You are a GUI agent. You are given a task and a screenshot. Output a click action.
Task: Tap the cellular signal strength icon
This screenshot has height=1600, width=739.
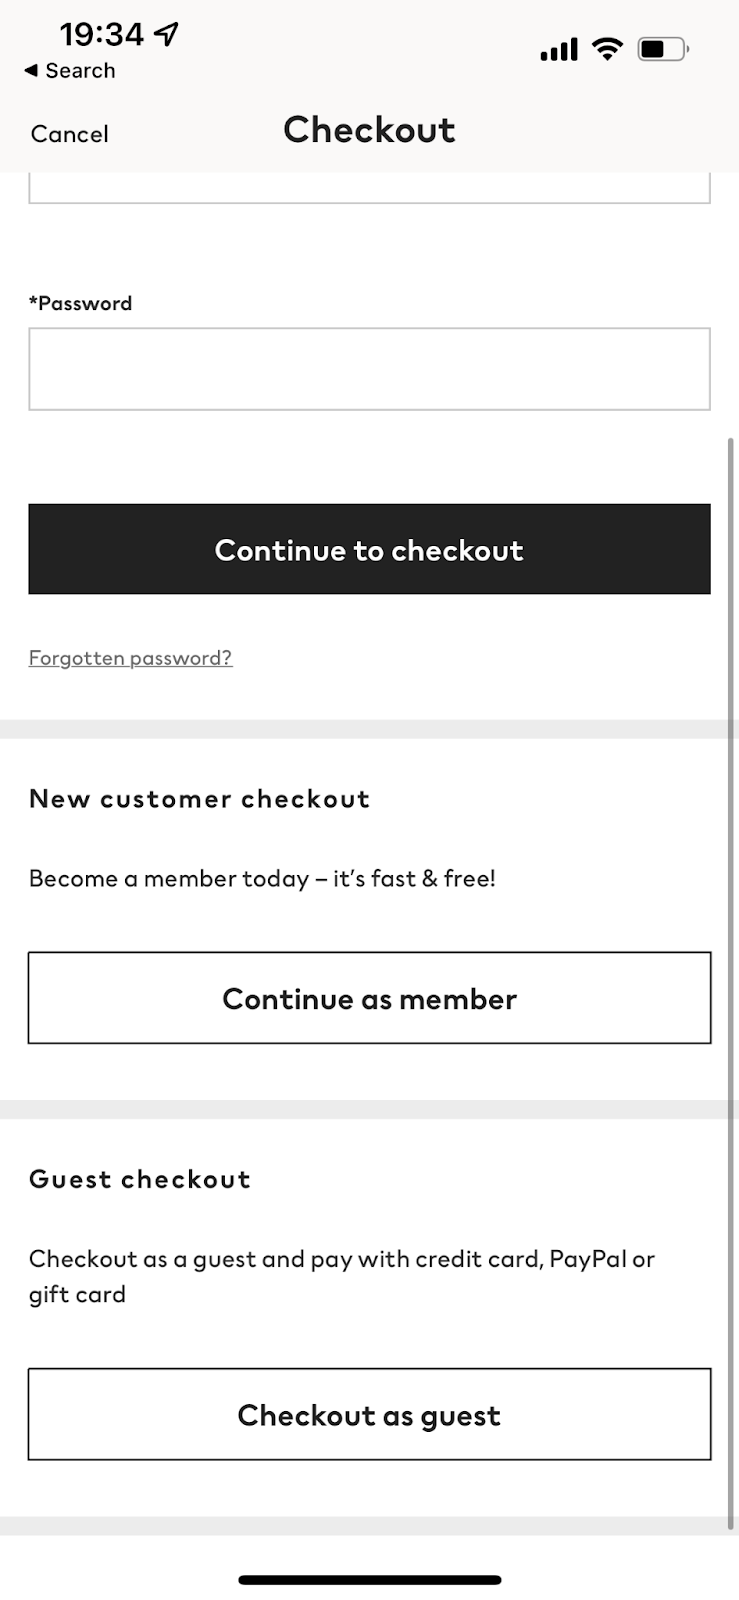coord(557,48)
